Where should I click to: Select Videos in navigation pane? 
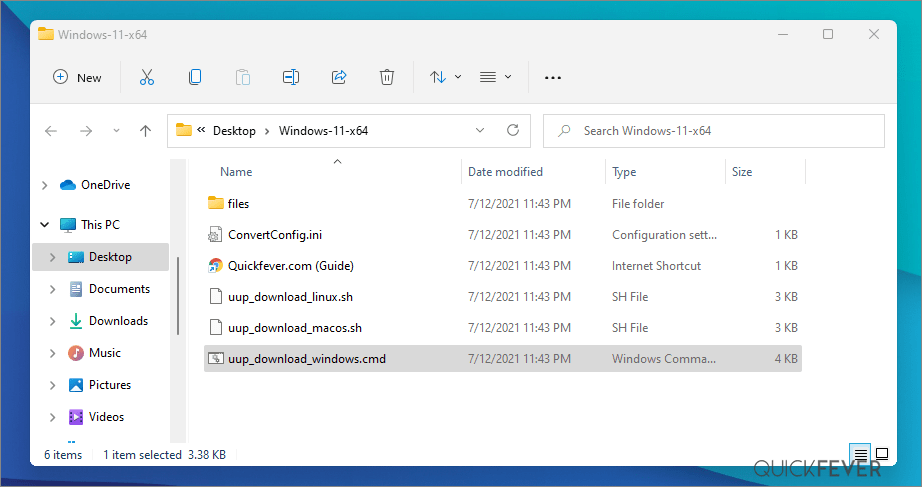(x=106, y=417)
